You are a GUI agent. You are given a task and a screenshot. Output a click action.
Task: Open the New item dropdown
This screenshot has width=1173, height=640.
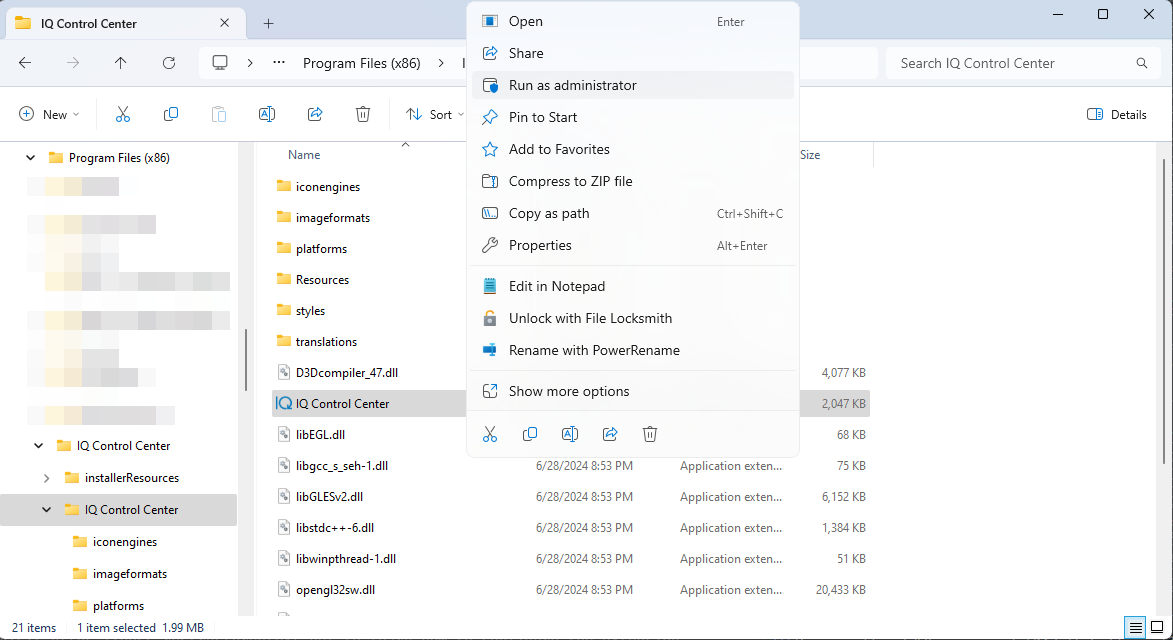pos(49,114)
